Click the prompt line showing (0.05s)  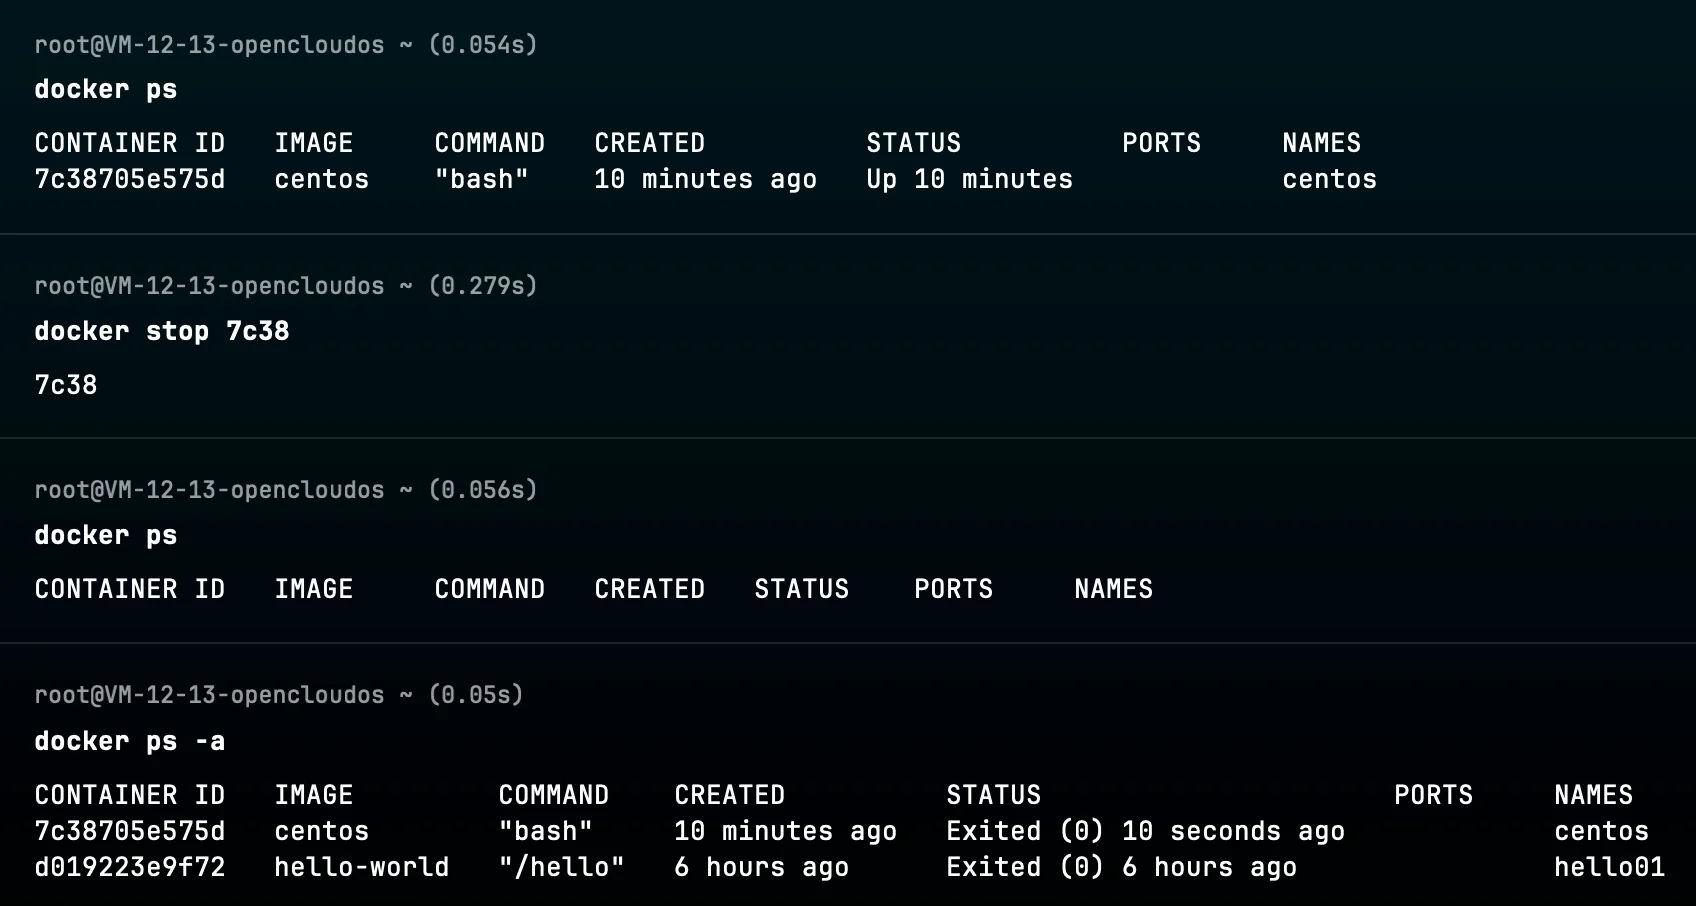tap(278, 695)
